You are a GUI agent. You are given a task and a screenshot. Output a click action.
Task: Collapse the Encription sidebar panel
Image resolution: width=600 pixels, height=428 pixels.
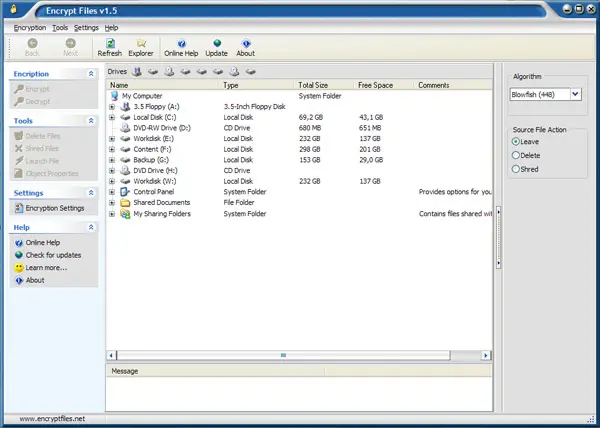[x=92, y=74]
